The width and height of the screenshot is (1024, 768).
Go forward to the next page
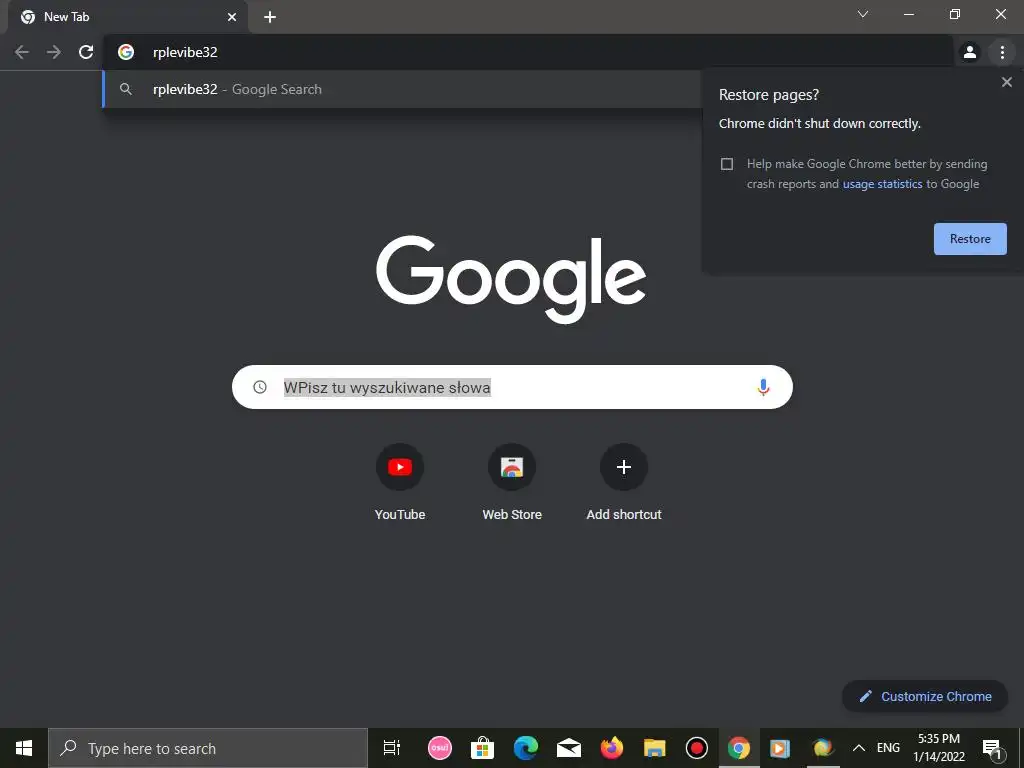(54, 52)
